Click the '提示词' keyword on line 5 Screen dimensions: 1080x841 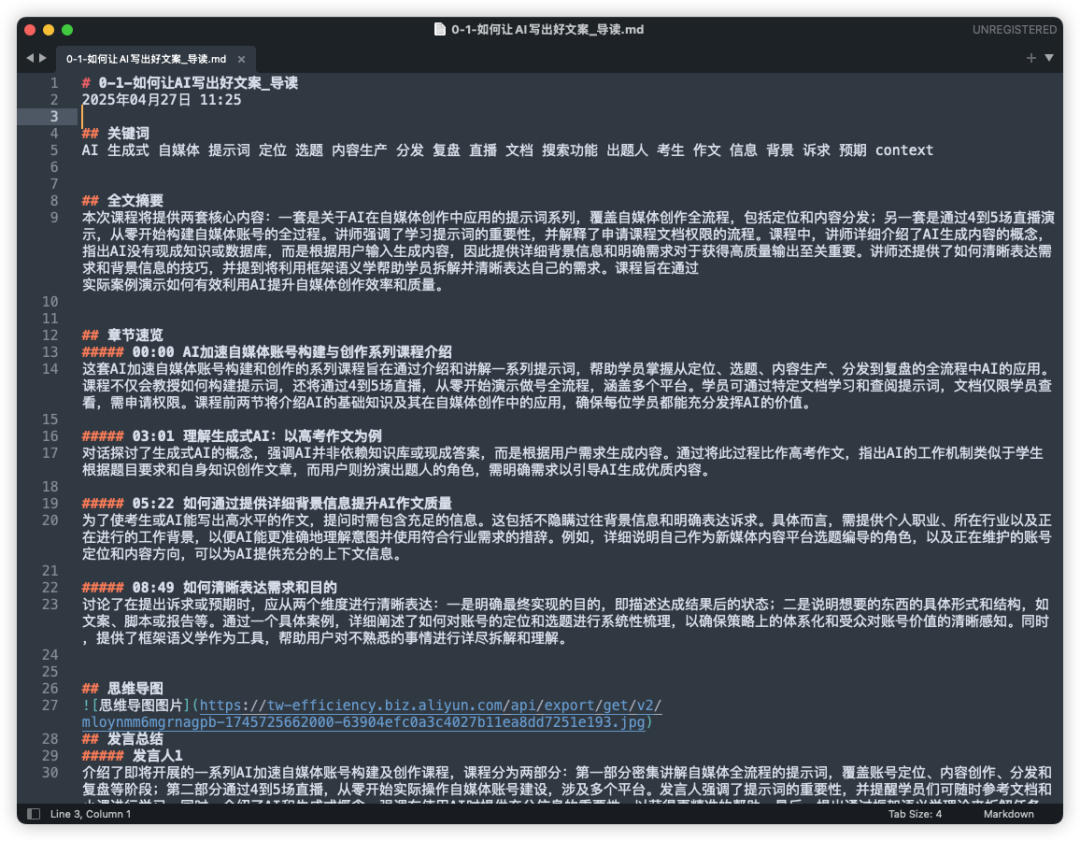point(229,150)
